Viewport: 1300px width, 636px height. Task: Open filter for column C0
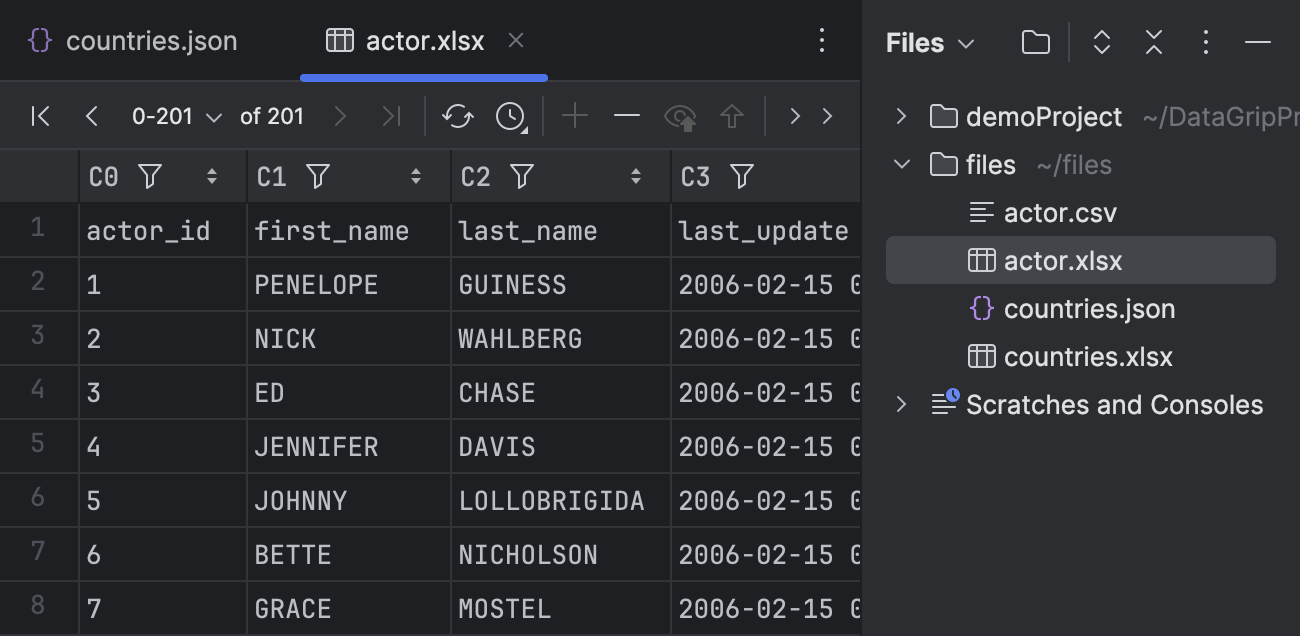(x=150, y=177)
